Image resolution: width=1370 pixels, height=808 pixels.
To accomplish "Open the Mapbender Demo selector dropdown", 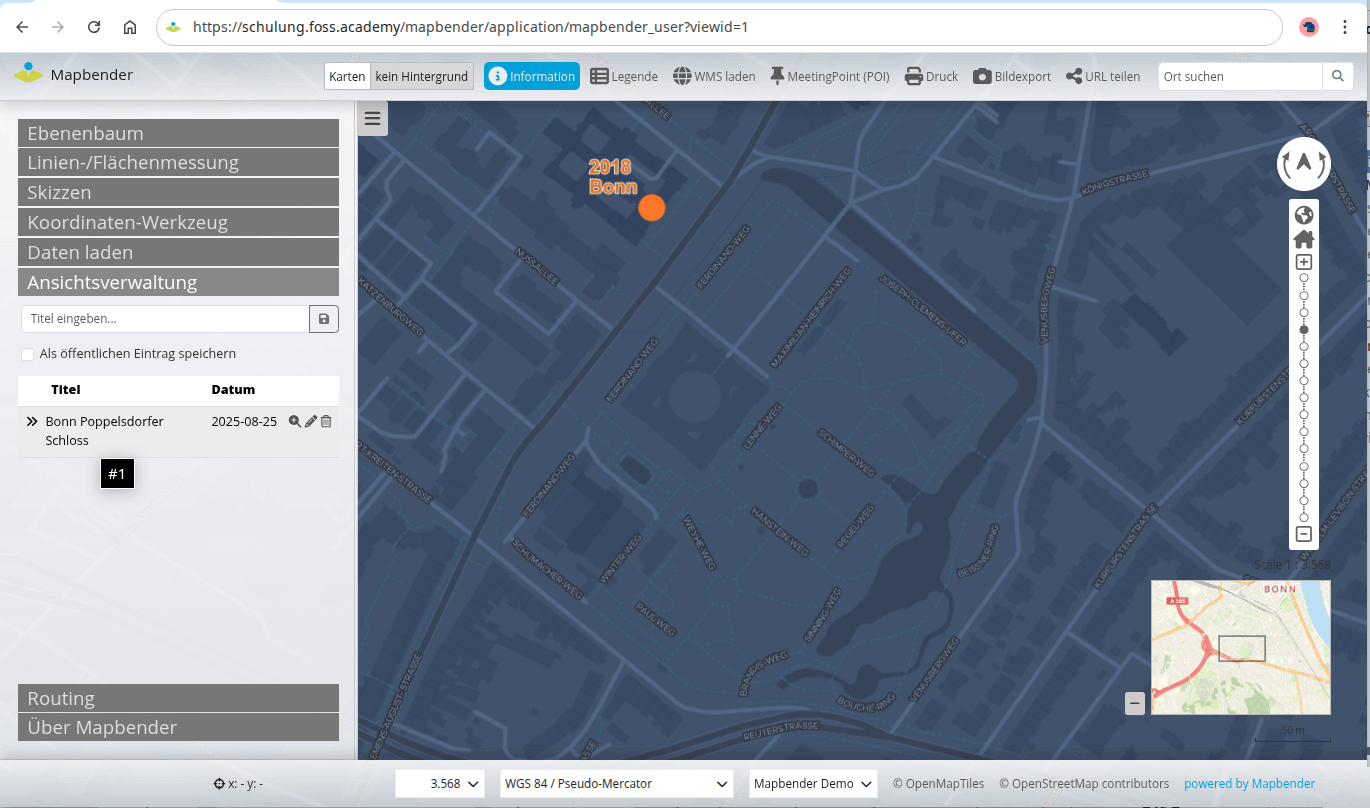I will [x=813, y=784].
